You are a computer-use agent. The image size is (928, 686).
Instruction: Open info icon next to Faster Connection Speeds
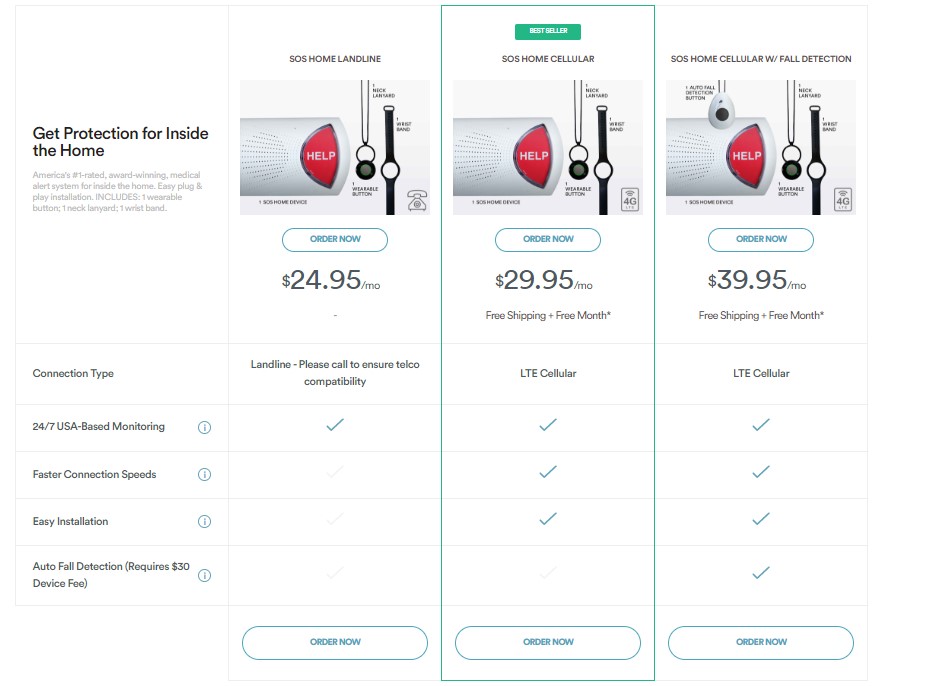204,475
